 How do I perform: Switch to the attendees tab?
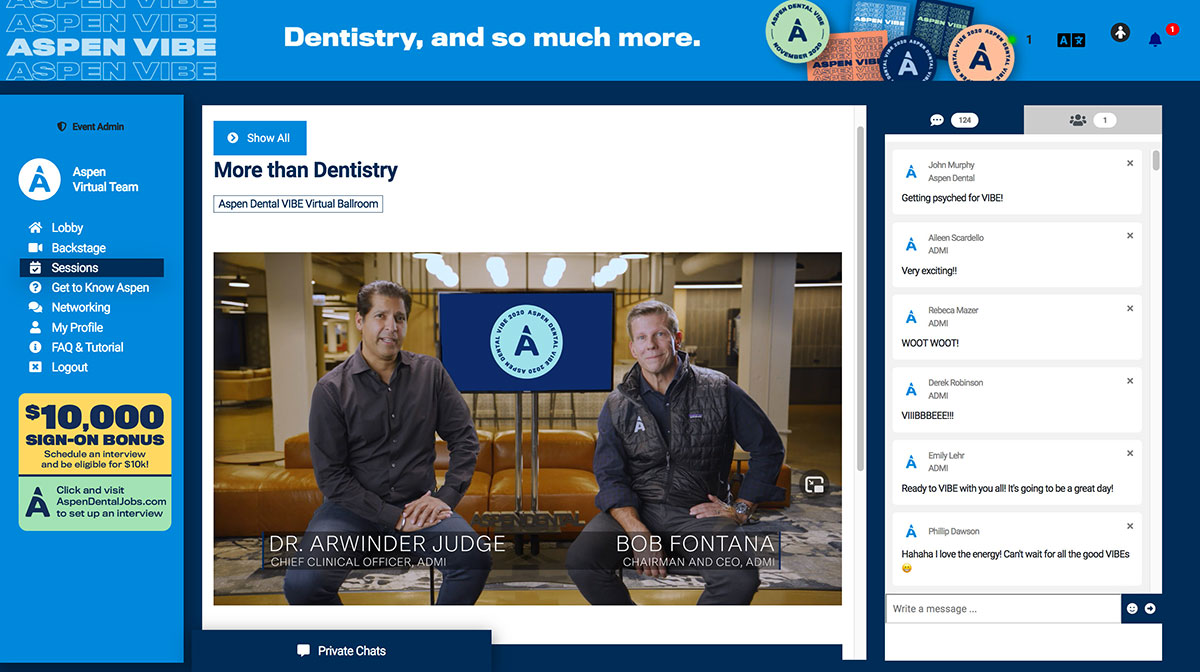click(1091, 120)
